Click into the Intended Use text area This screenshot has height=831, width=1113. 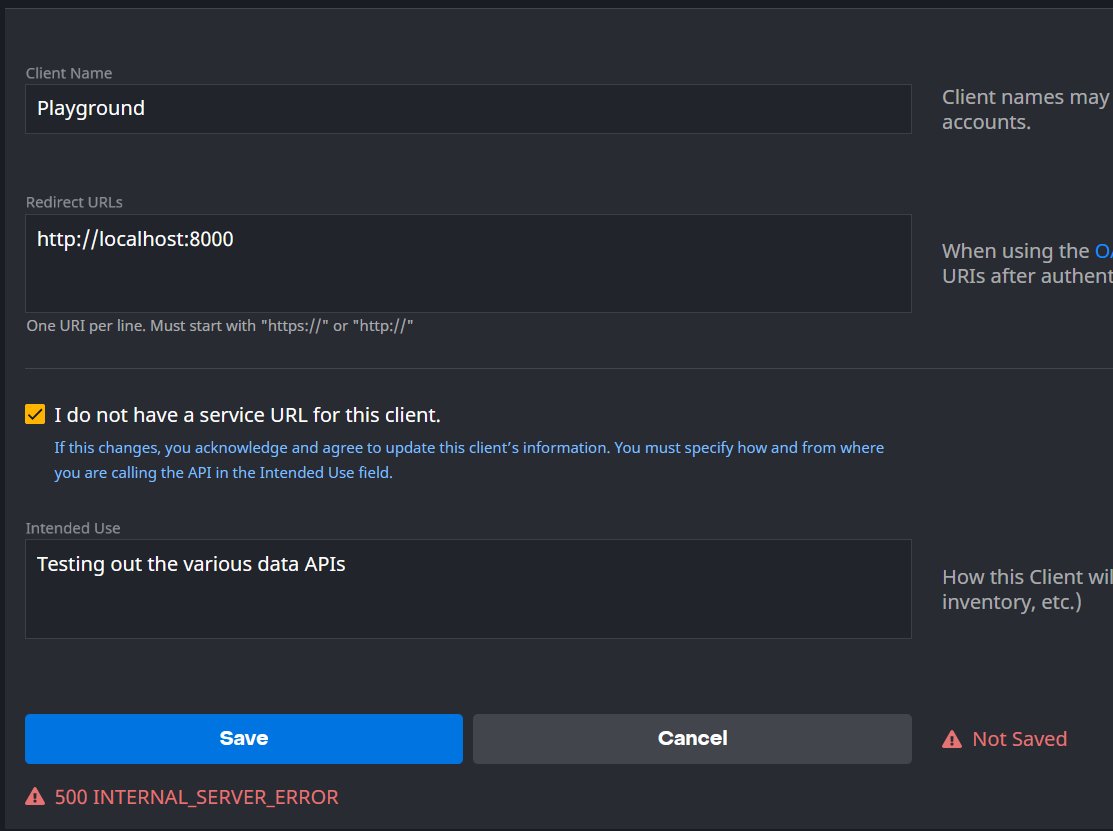pos(468,589)
